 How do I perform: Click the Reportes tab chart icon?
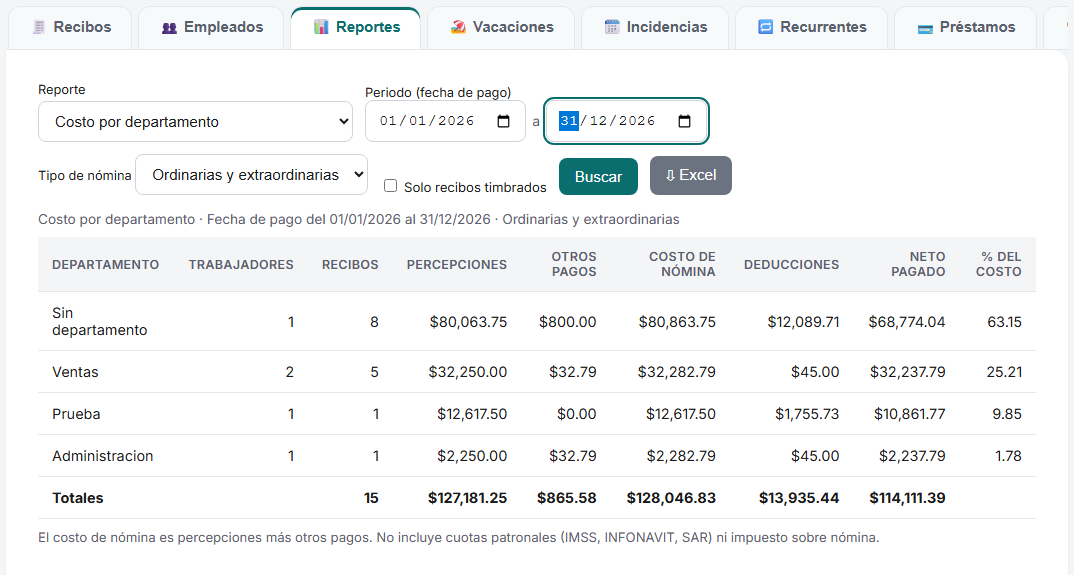pyautogui.click(x=321, y=27)
